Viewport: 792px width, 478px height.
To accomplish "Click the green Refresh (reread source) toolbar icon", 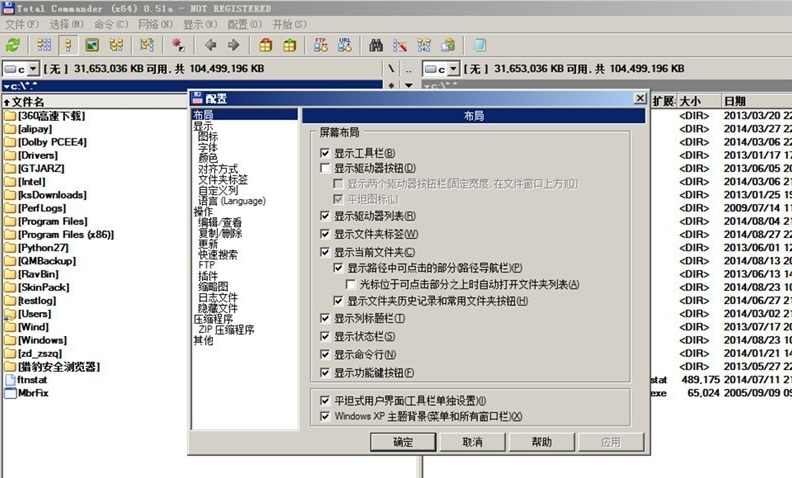I will point(13,45).
